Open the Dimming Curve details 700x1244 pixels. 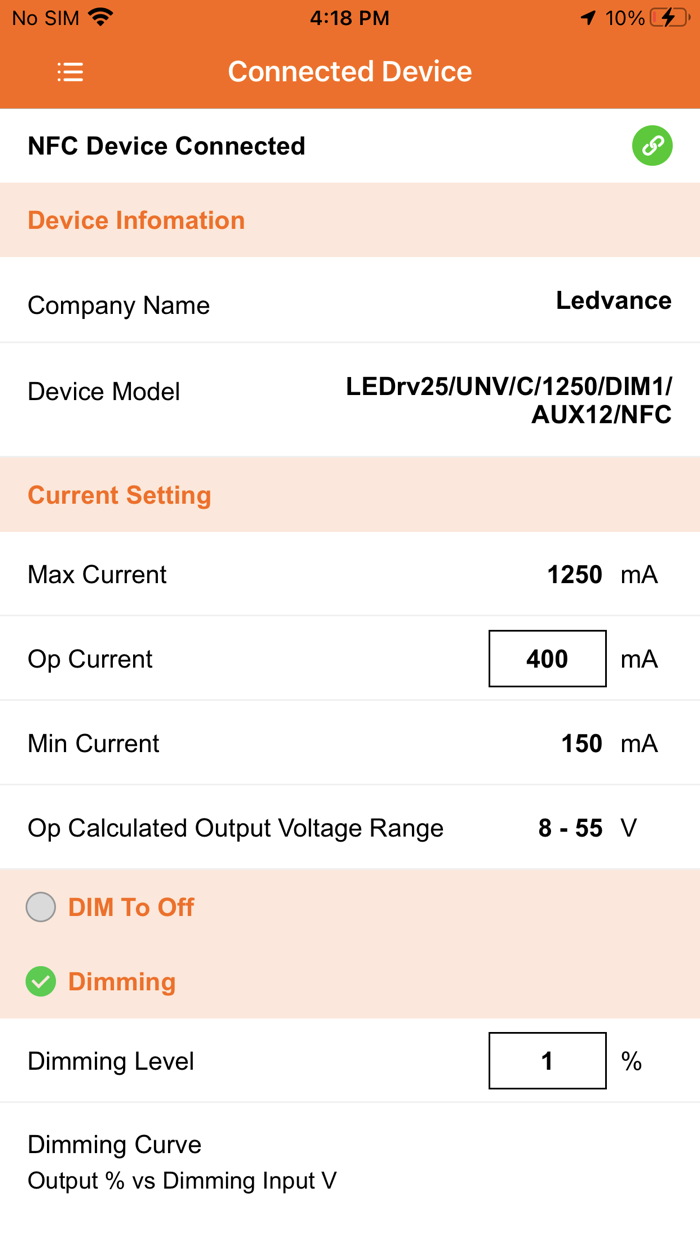point(114,1144)
